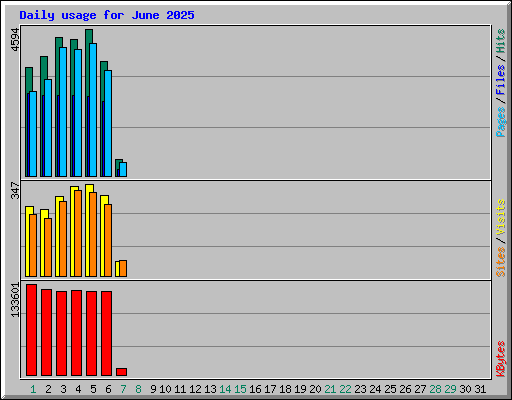Click the red KBytes bar for day 5

click(x=91, y=333)
